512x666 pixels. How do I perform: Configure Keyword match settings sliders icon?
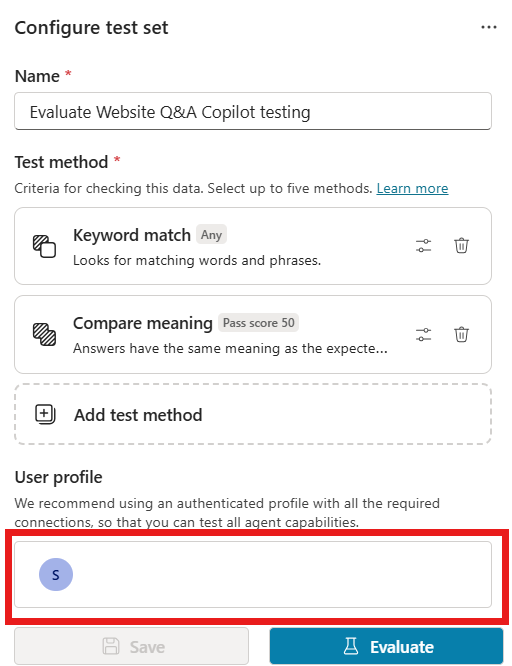coord(423,246)
